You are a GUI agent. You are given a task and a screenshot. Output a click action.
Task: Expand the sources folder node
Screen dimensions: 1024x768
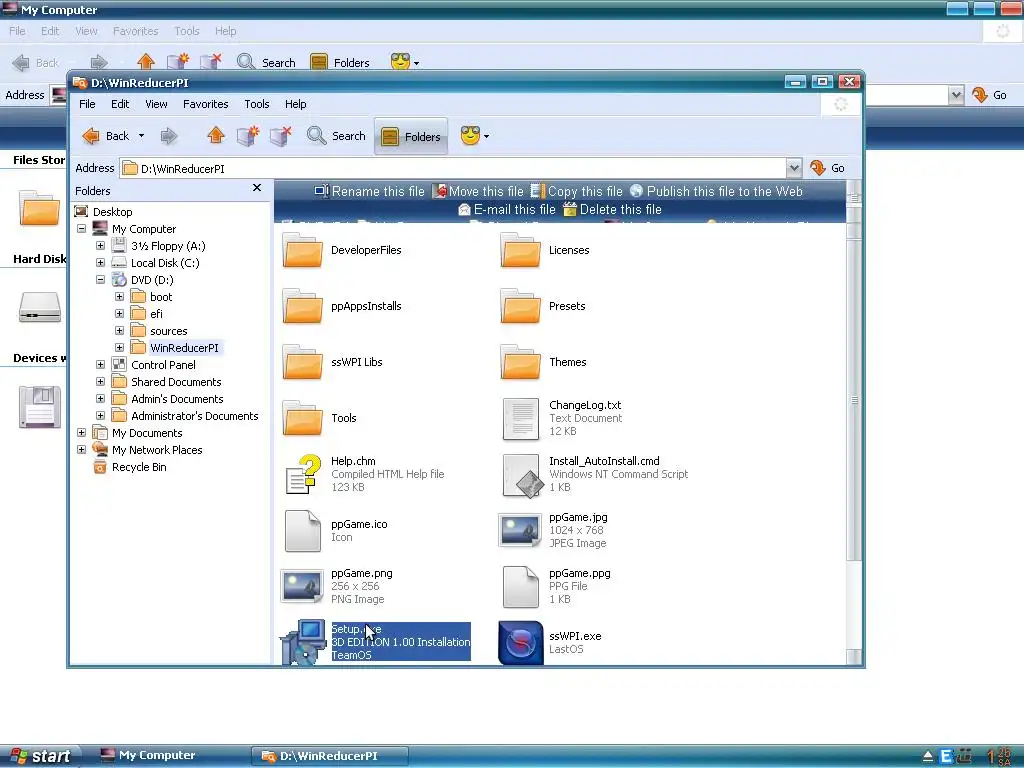120,330
